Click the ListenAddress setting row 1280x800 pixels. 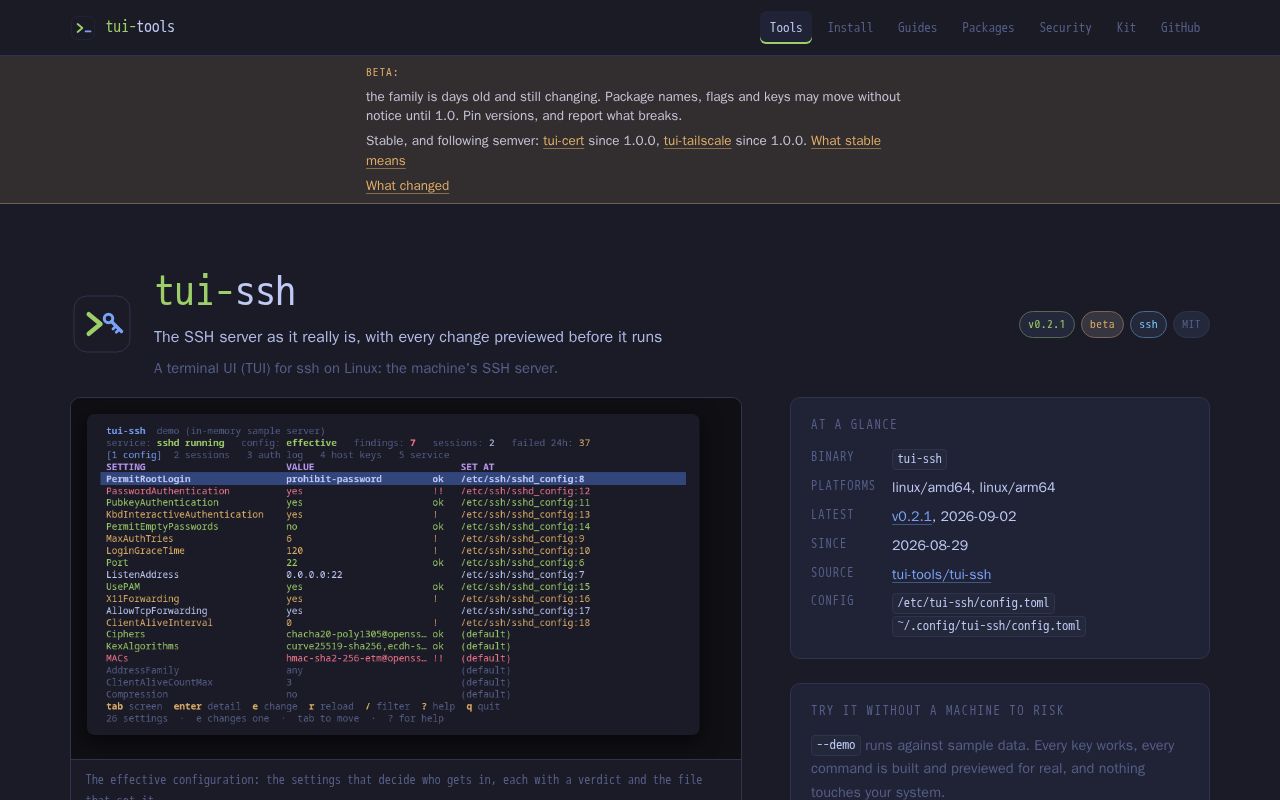(x=393, y=575)
